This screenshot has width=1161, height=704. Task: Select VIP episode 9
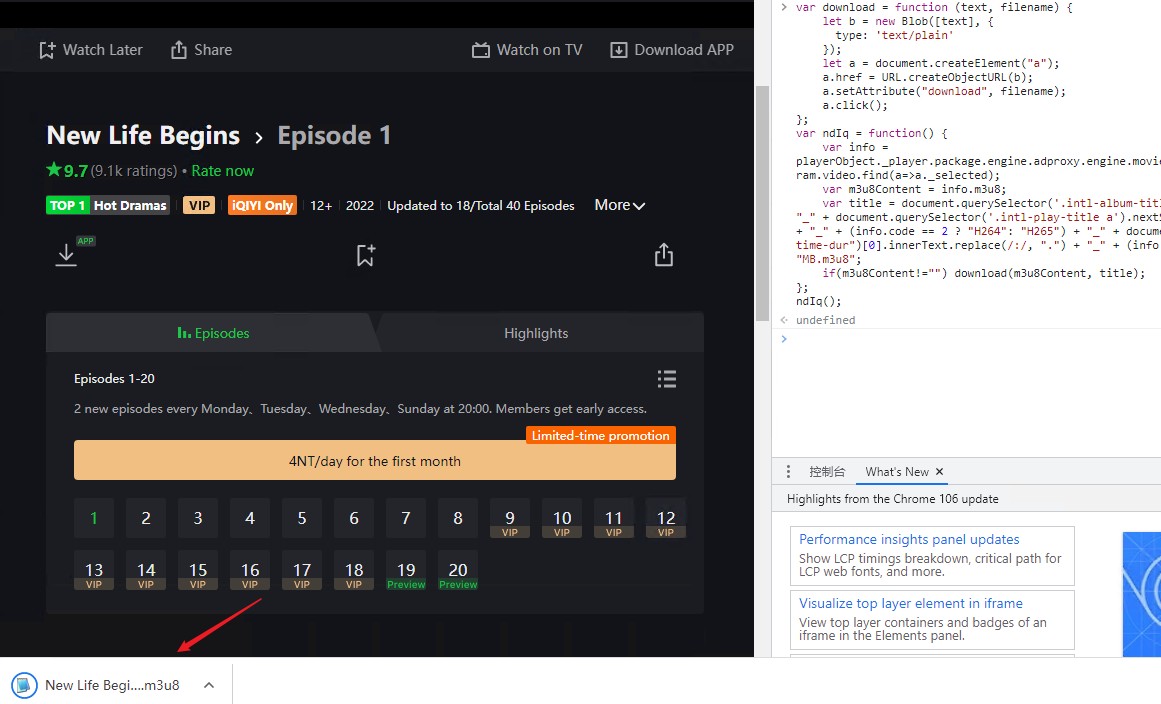click(x=510, y=517)
